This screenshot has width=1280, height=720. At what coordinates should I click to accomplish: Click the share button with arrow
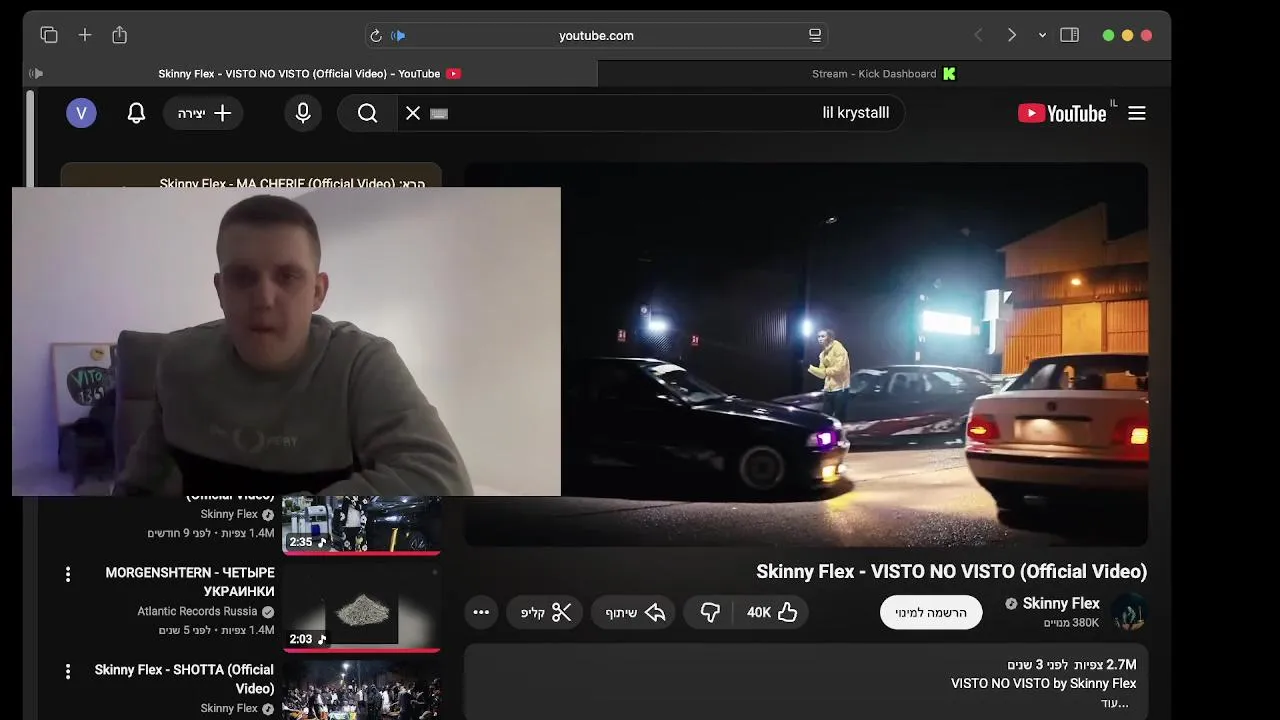[x=635, y=612]
